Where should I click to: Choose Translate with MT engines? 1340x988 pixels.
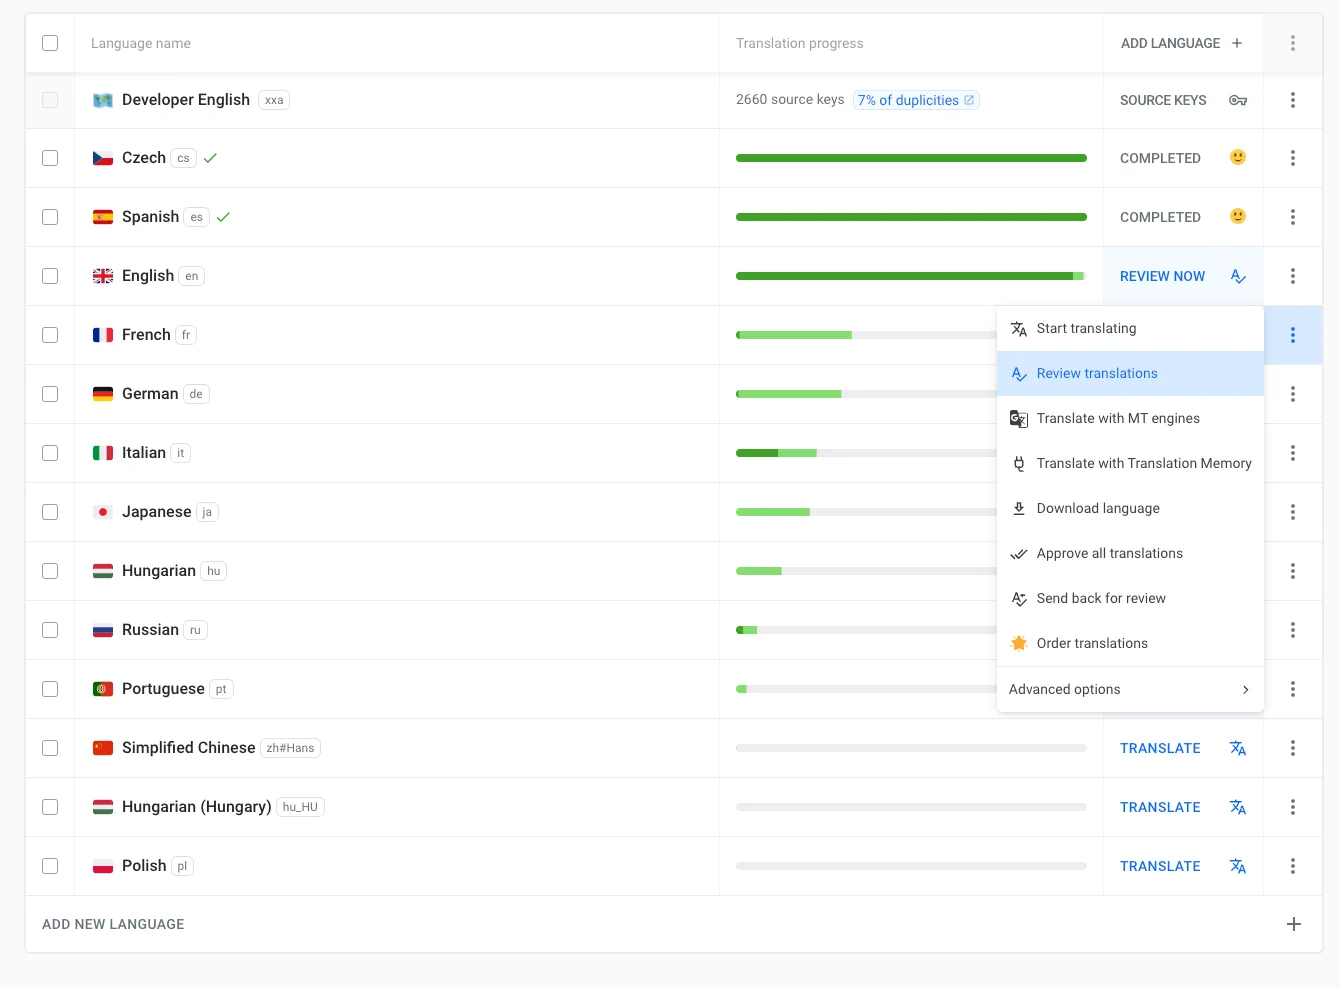(x=1117, y=418)
